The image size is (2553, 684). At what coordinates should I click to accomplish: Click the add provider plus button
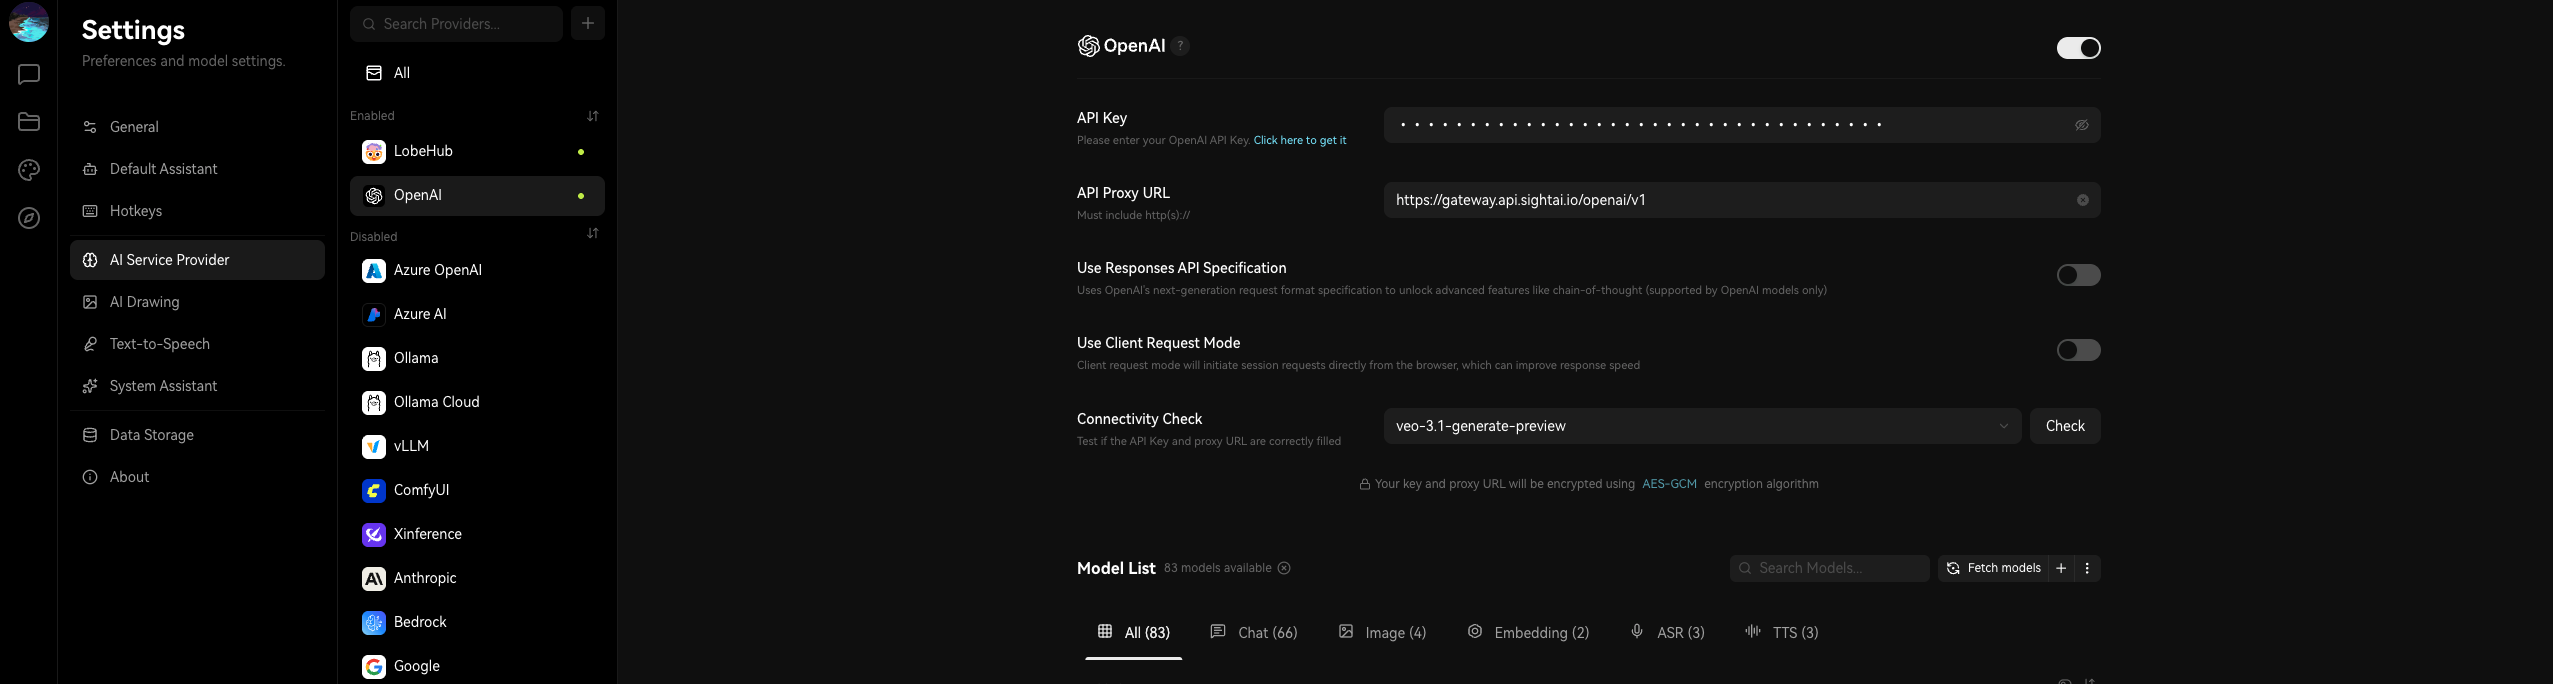588,23
